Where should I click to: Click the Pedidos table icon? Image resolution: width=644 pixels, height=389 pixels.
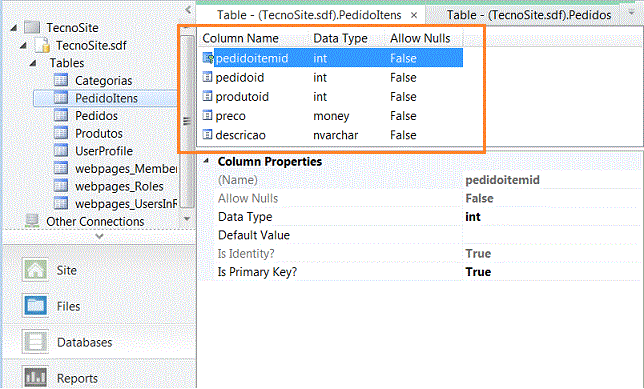61,115
